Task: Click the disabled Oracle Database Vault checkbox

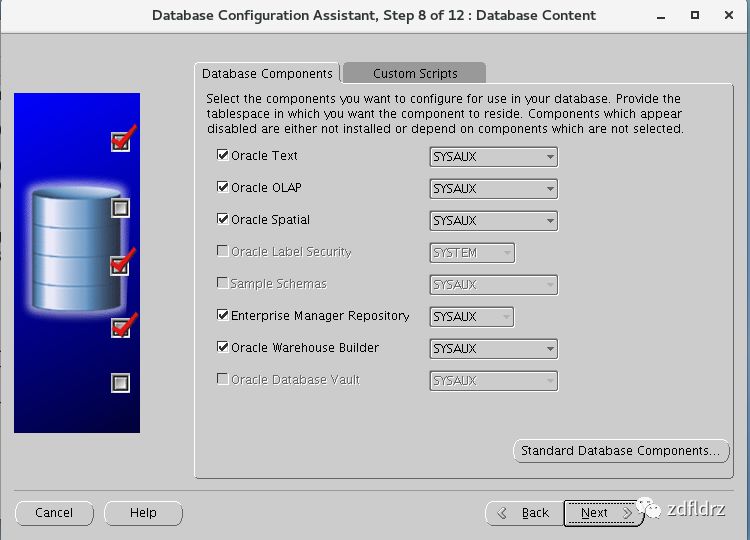Action: (x=222, y=379)
